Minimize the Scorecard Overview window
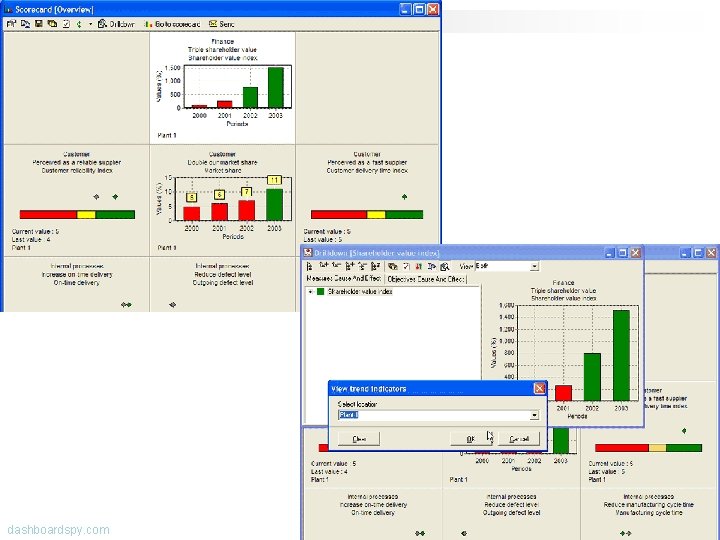Screen dimensions: 720x540 405,9
